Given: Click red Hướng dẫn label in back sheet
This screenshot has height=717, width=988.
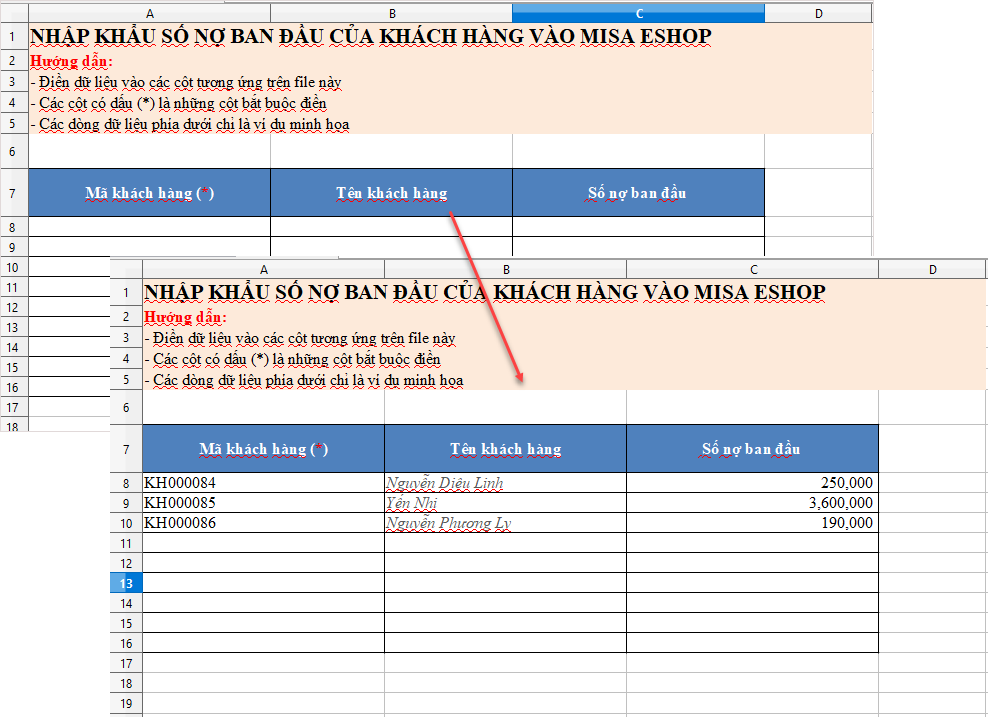Looking at the screenshot, I should pyautogui.click(x=71, y=61).
